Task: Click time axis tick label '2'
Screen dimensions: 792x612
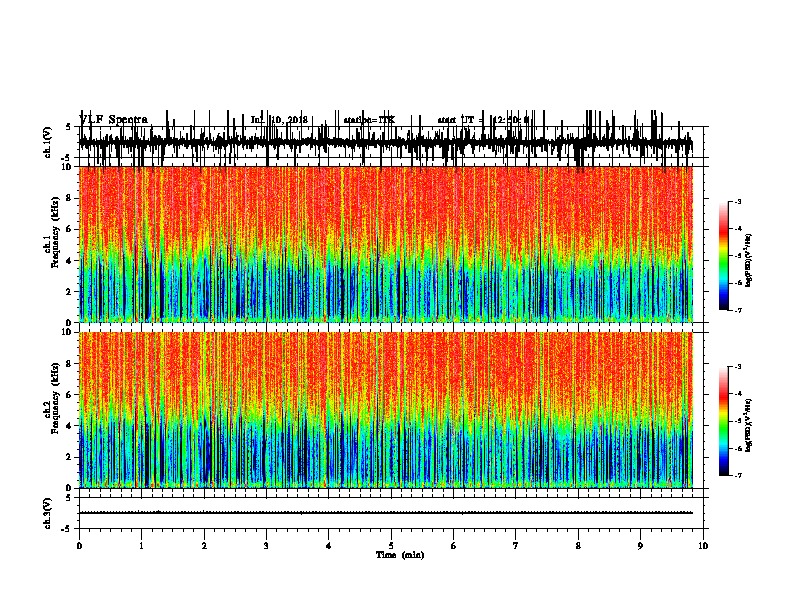Action: pos(204,546)
